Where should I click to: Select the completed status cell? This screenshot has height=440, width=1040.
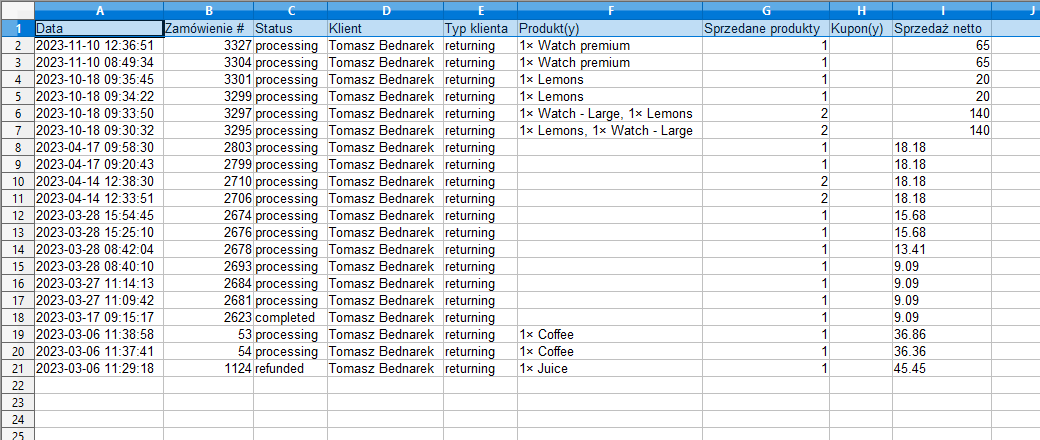[x=291, y=317]
